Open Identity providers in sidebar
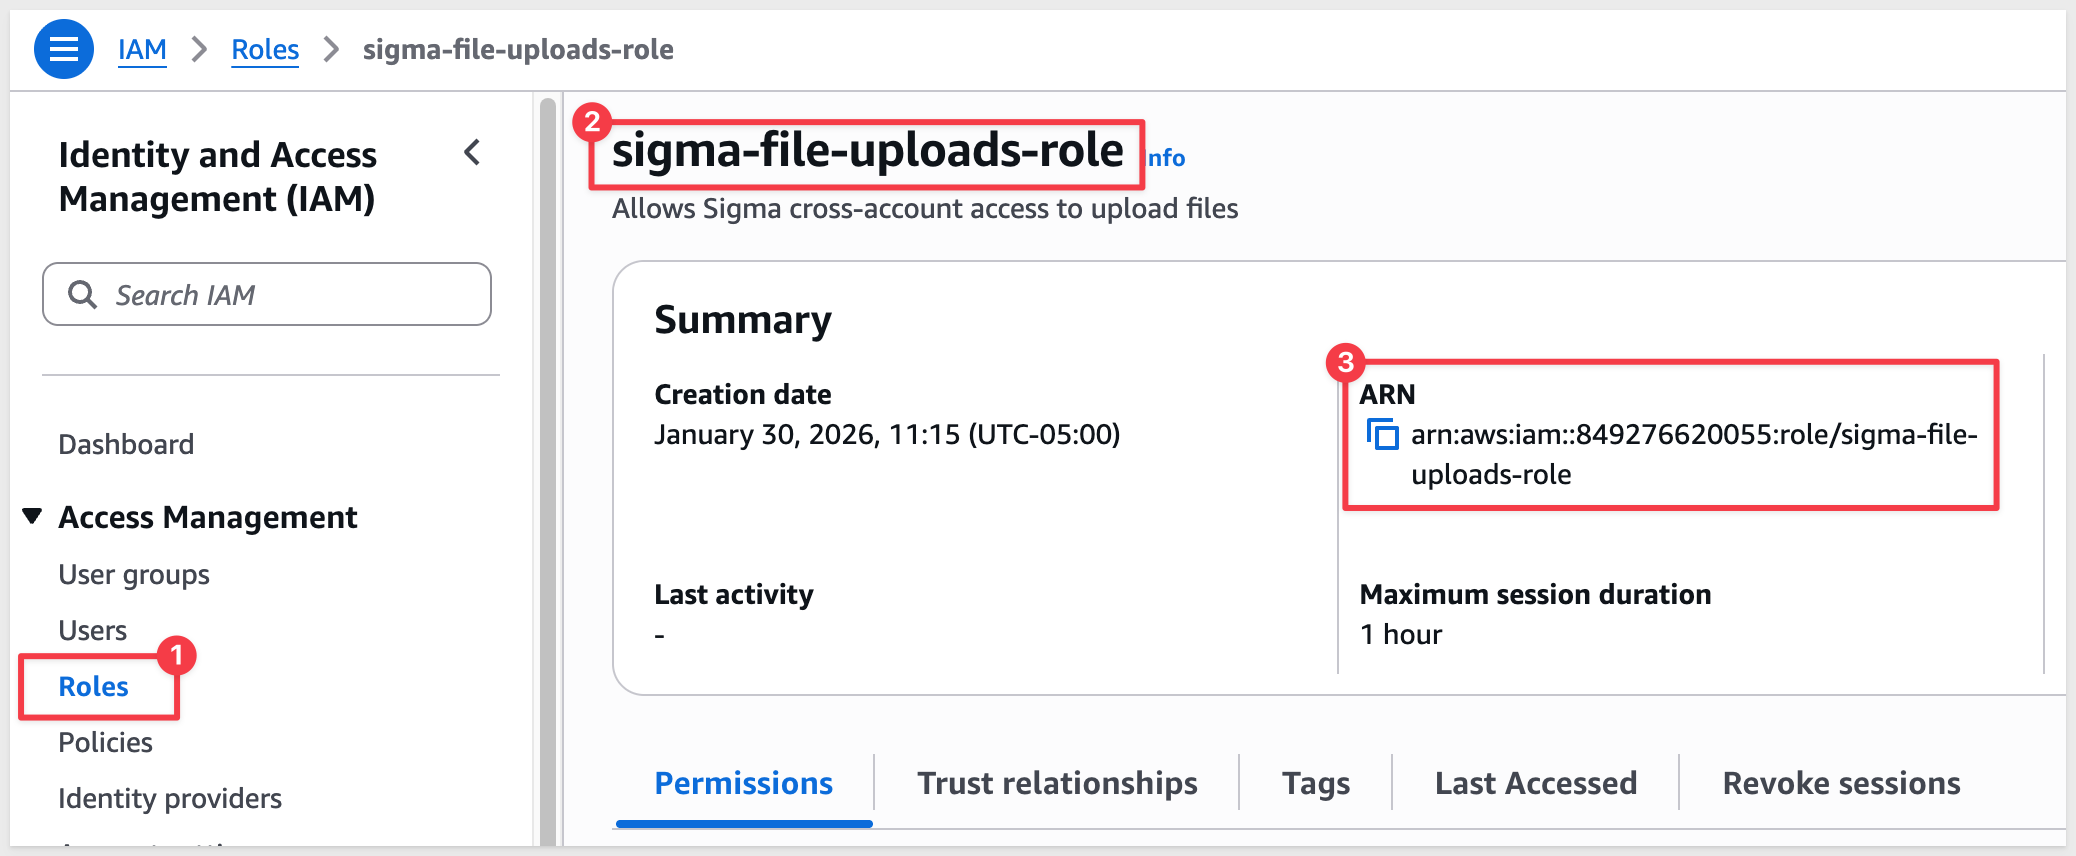Viewport: 2076px width, 856px height. [x=170, y=798]
